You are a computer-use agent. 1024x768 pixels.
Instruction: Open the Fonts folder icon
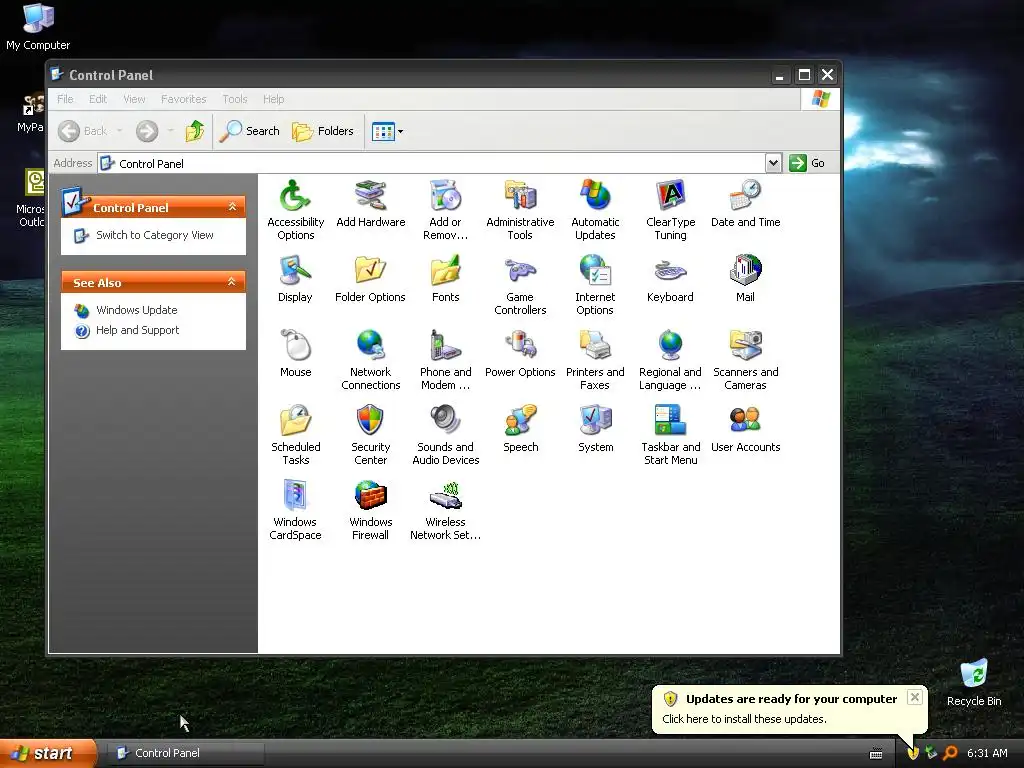pos(445,278)
